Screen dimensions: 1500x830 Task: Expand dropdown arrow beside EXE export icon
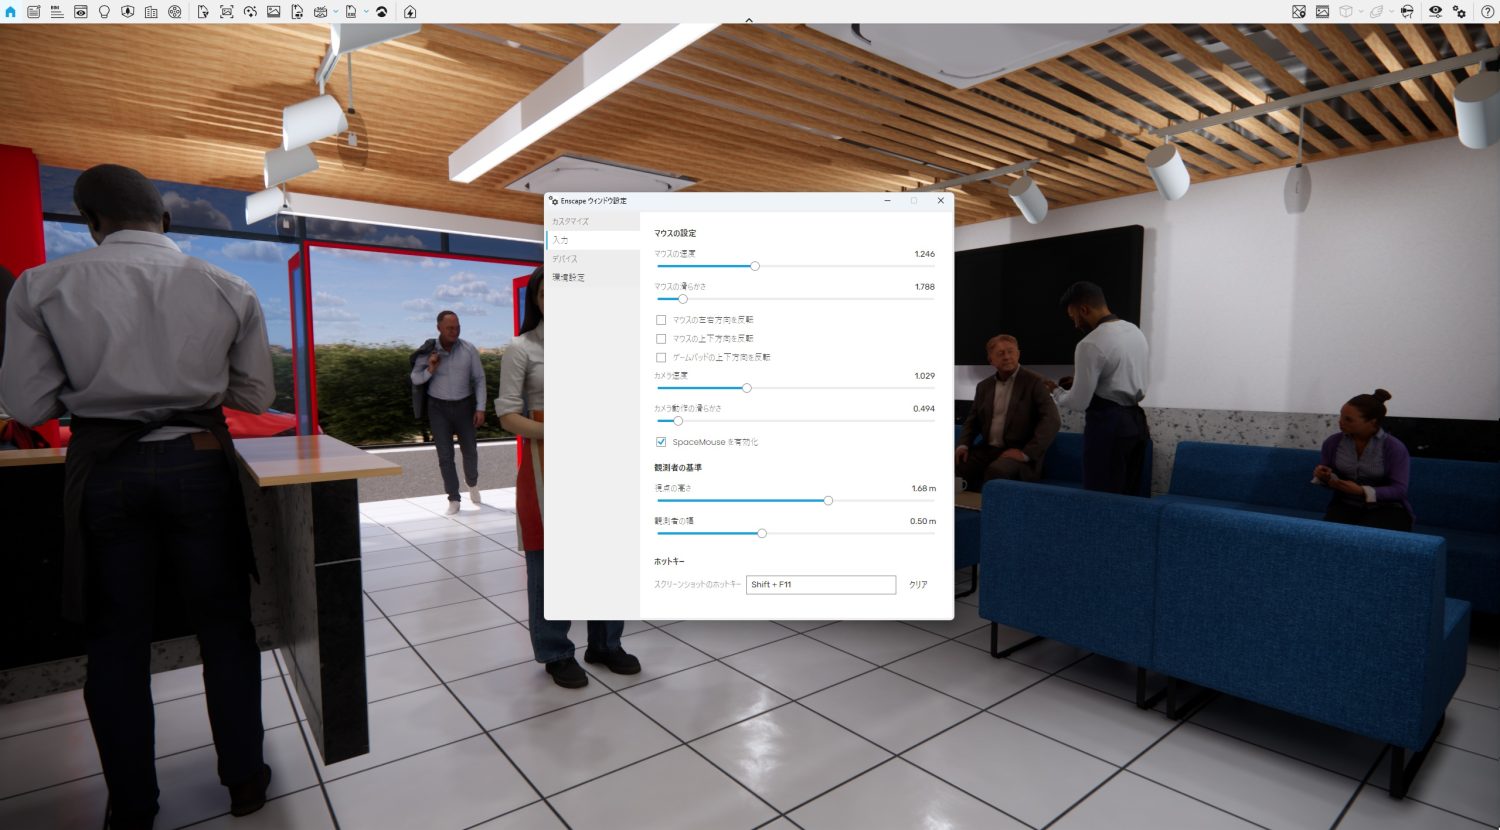[x=365, y=13]
